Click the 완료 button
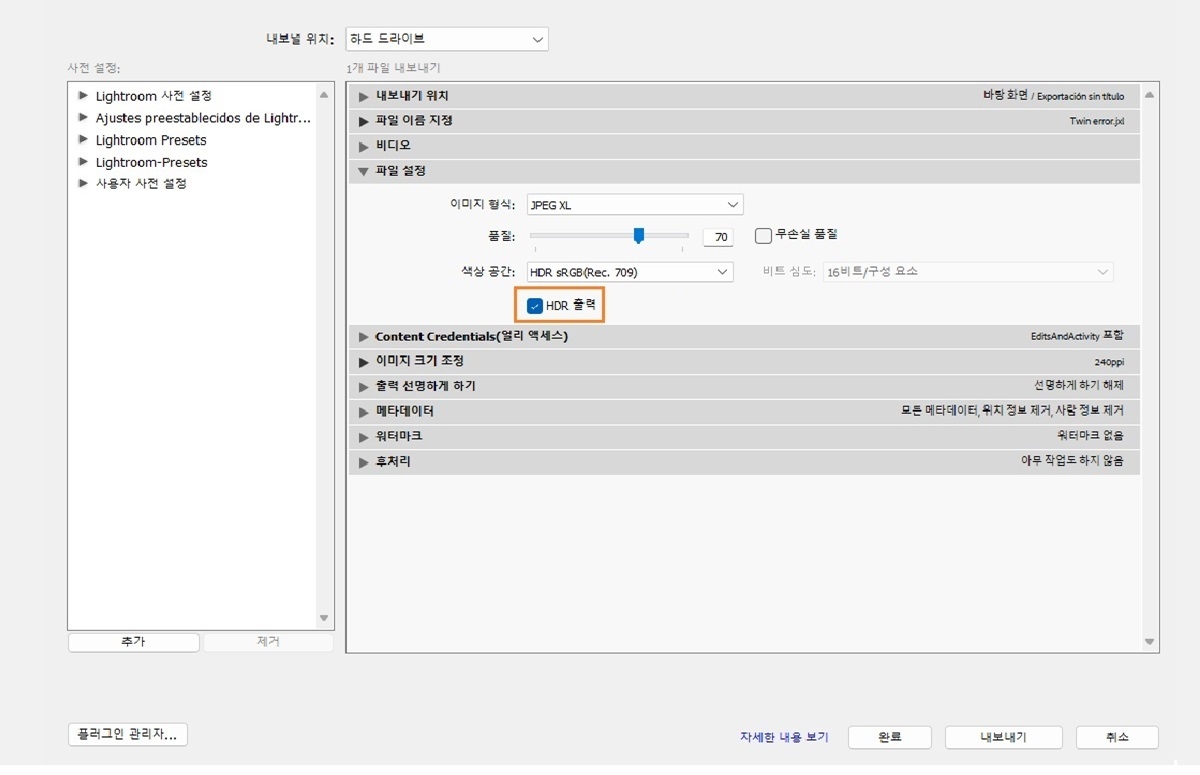Image resolution: width=1200 pixels, height=775 pixels. 890,737
